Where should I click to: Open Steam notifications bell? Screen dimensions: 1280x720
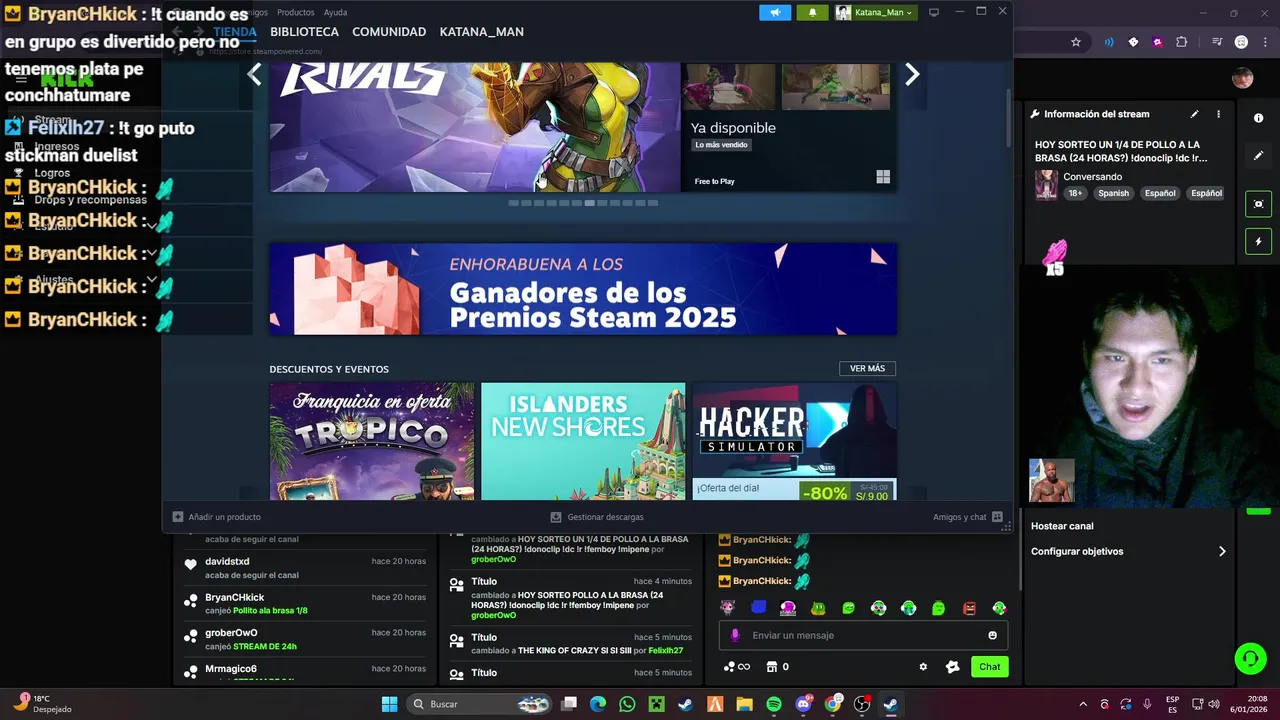click(812, 12)
